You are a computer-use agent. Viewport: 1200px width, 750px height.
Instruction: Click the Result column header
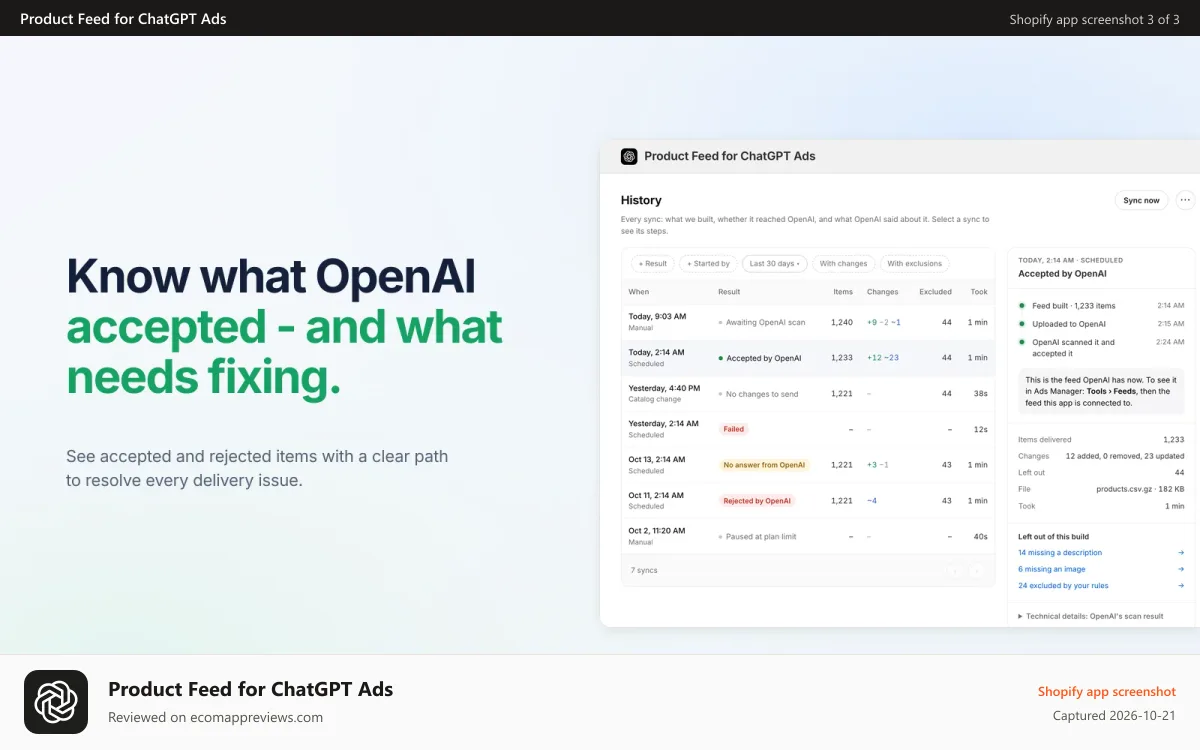click(729, 292)
